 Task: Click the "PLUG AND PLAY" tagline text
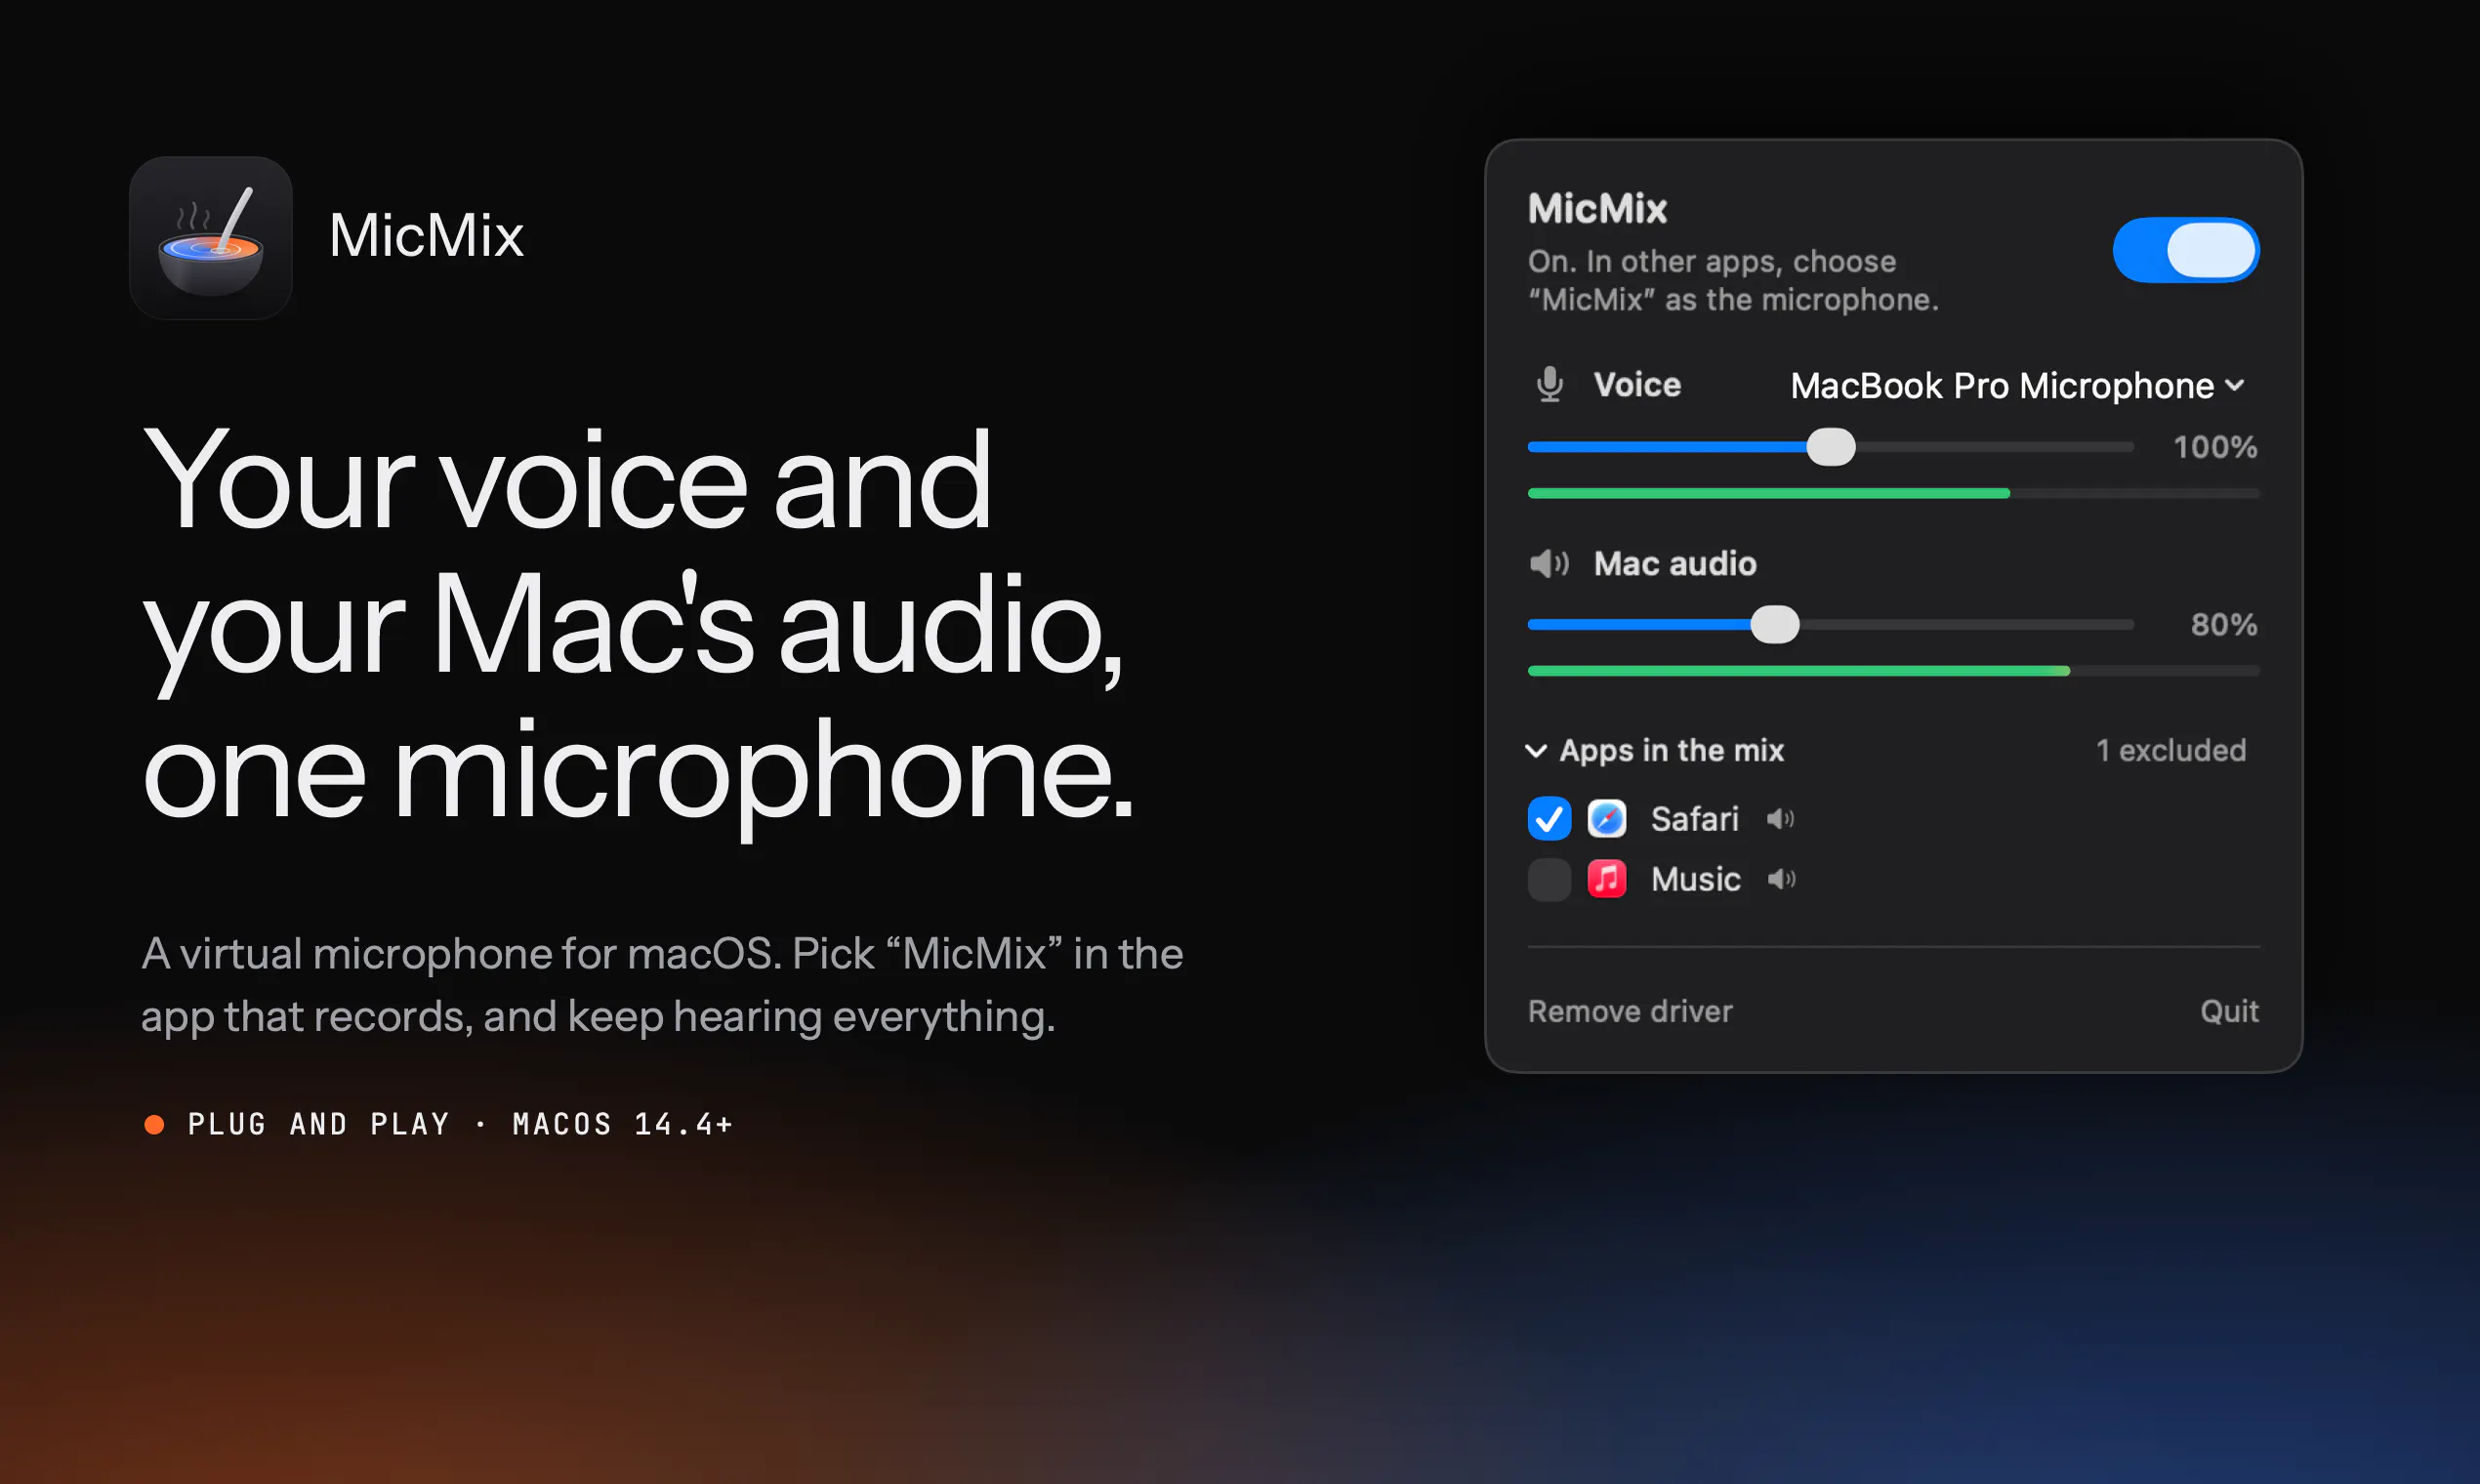coord(319,1124)
